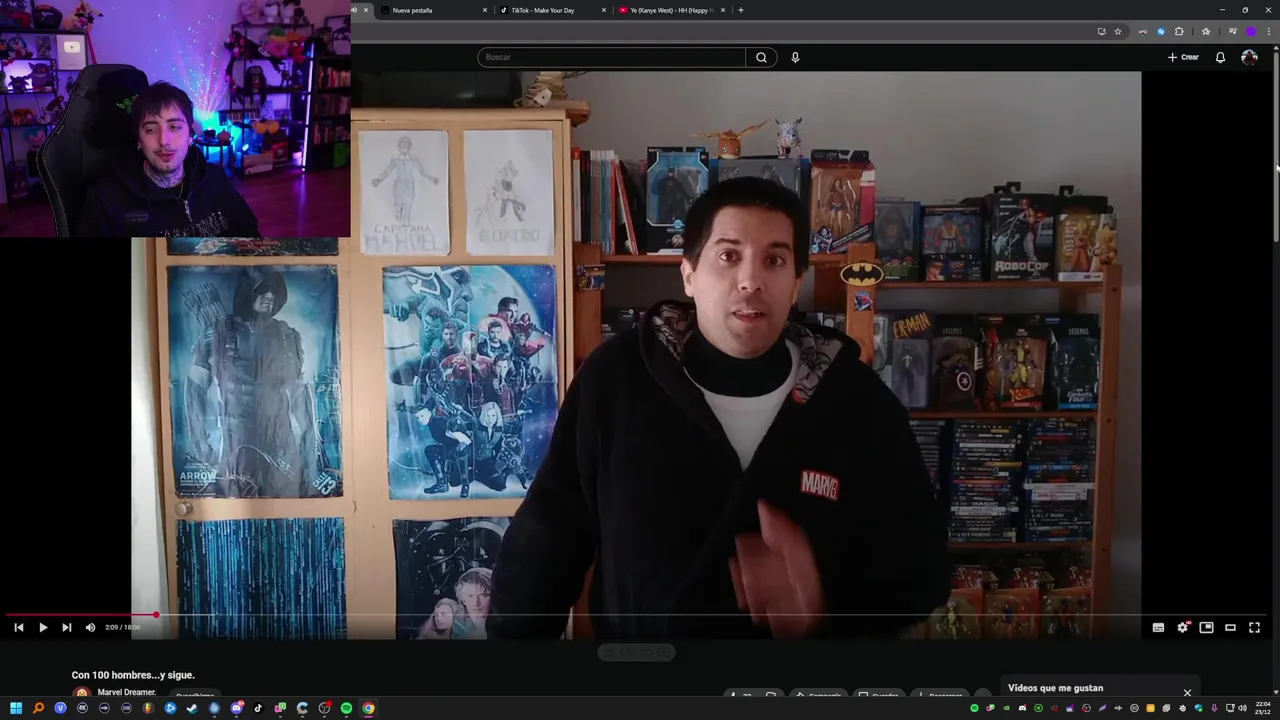Enter fullscreen video mode
The image size is (1280, 720).
(1254, 627)
